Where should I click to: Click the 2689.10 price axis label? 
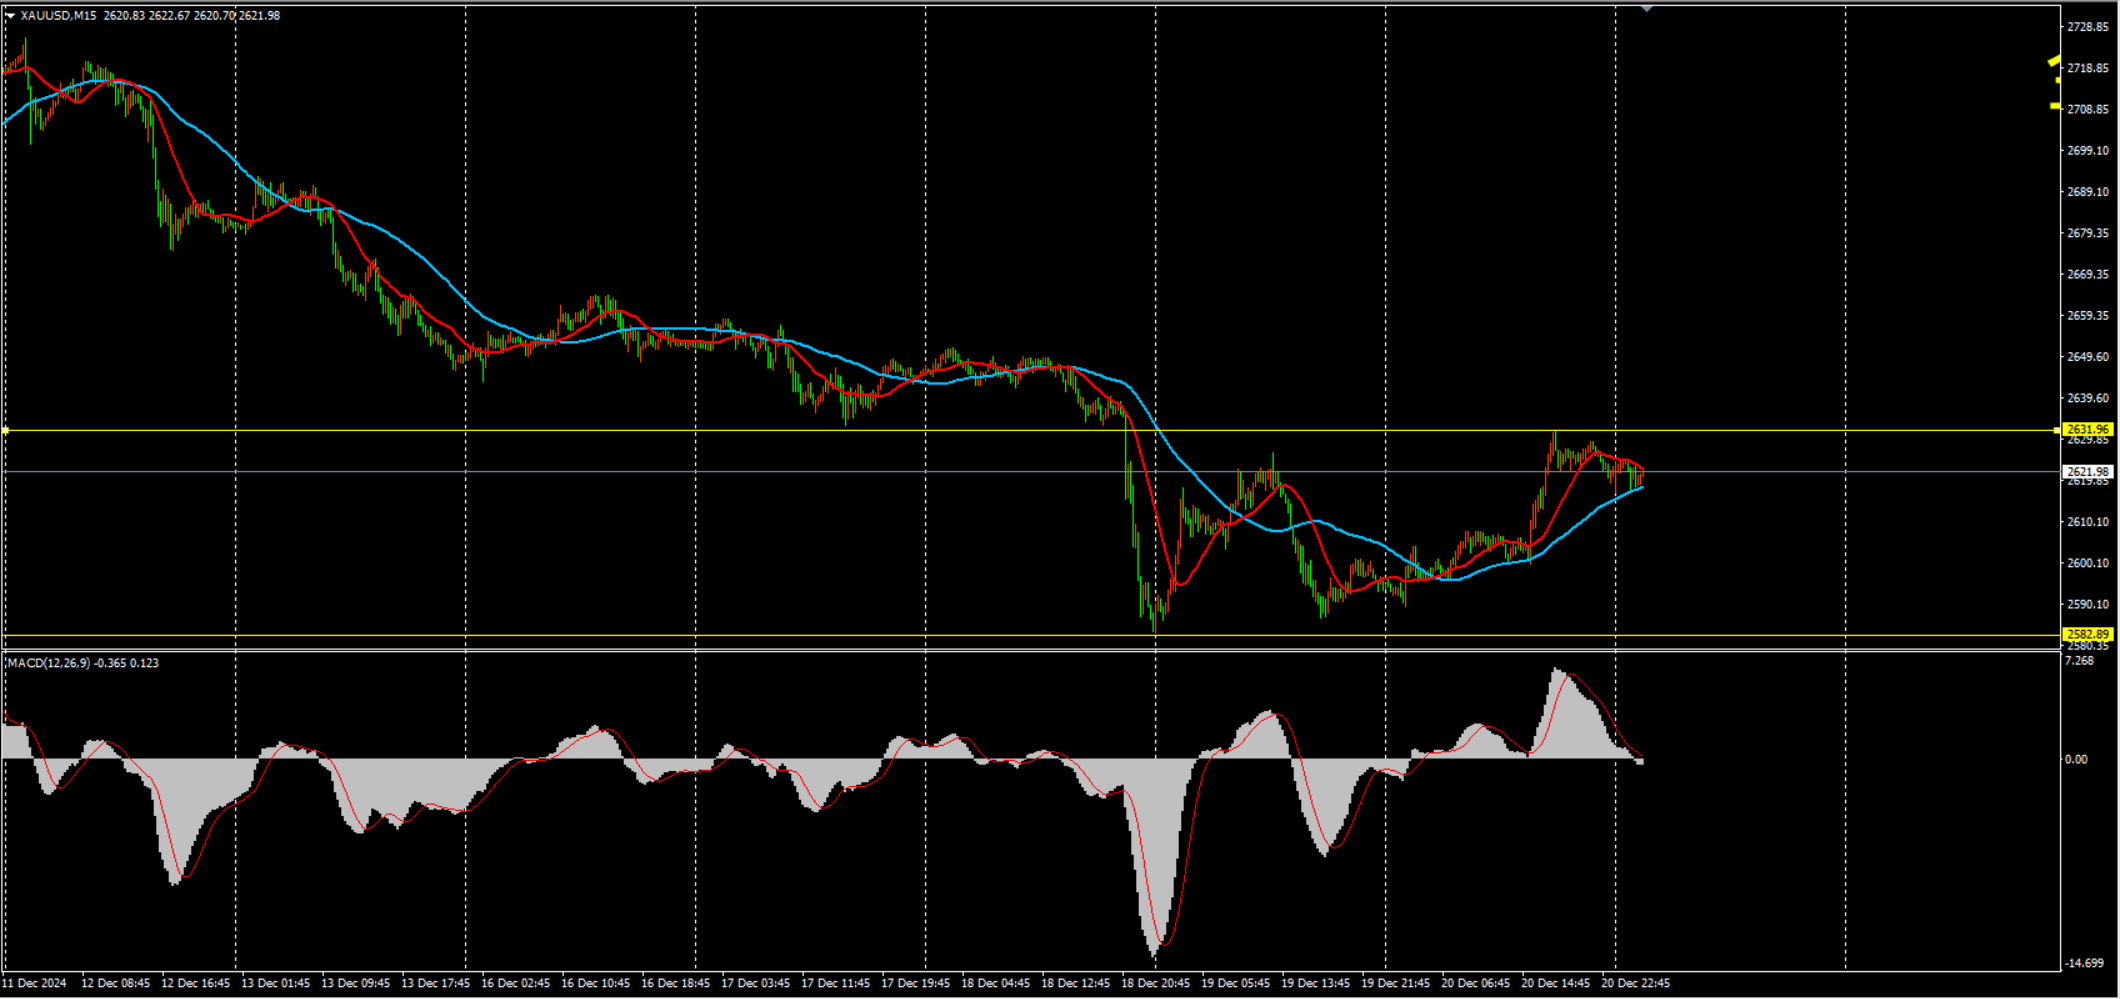coord(2088,192)
